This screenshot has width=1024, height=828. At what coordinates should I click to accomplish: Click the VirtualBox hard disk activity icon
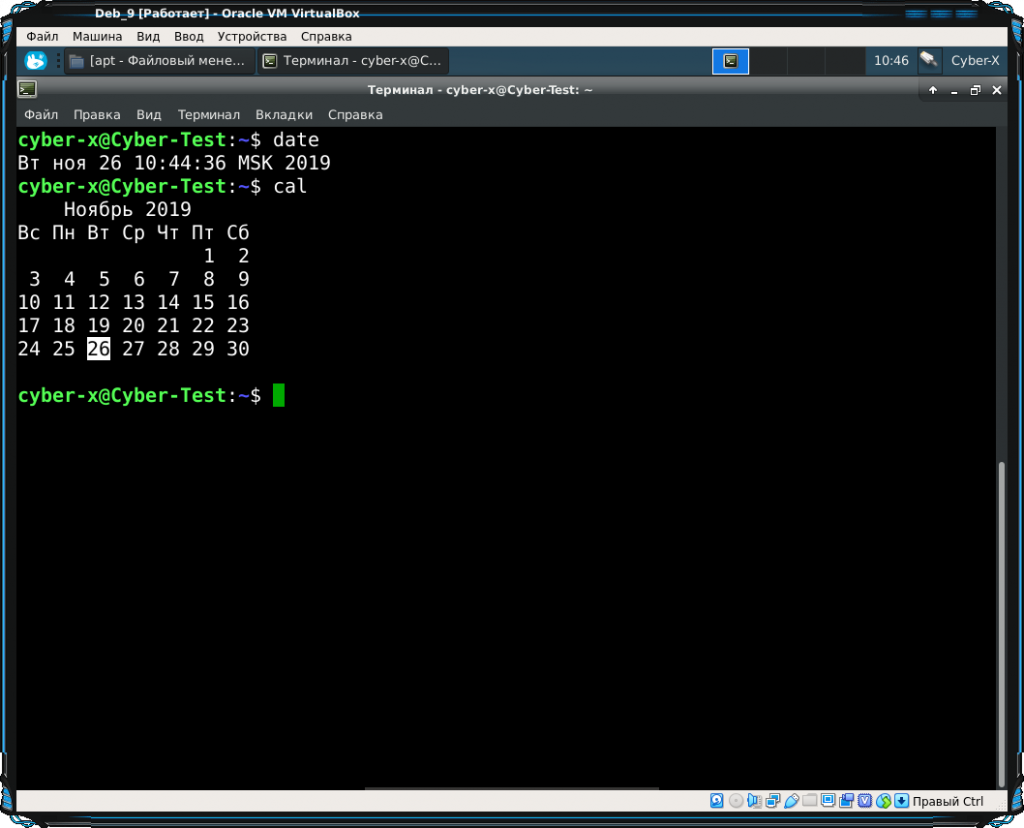tap(716, 801)
